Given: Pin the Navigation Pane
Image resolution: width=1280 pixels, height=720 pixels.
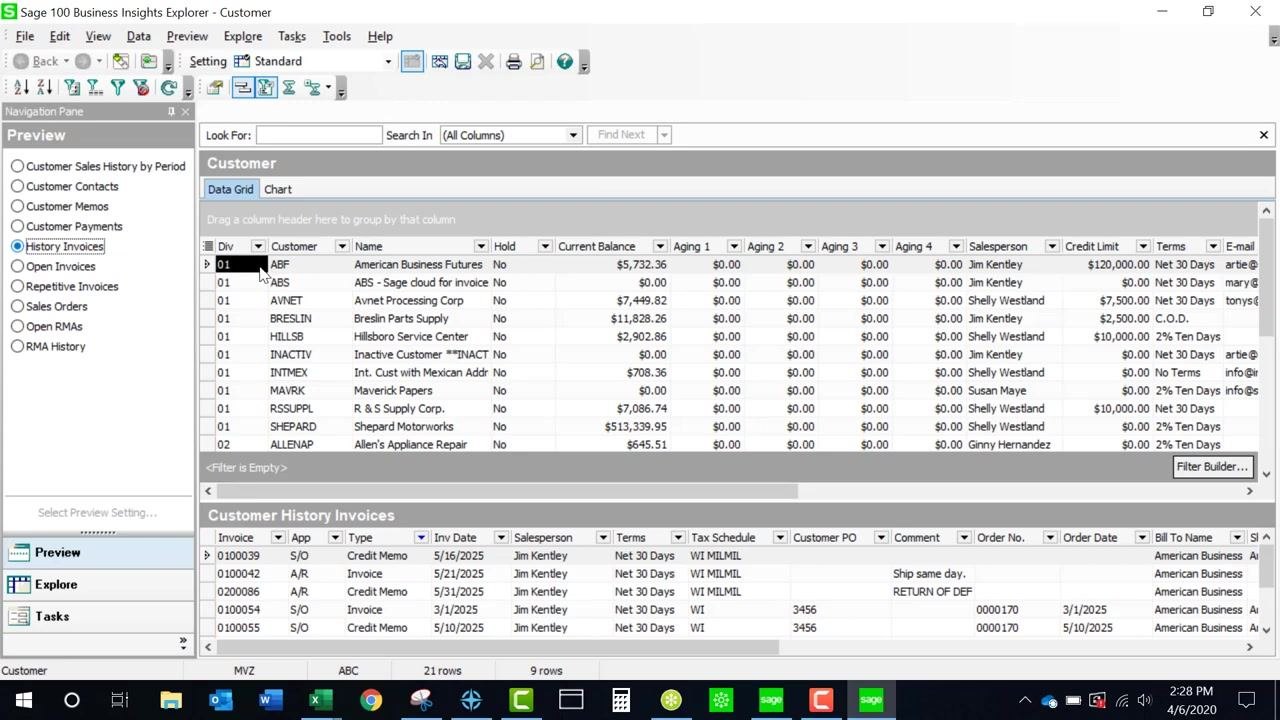Looking at the screenshot, I should pyautogui.click(x=171, y=111).
